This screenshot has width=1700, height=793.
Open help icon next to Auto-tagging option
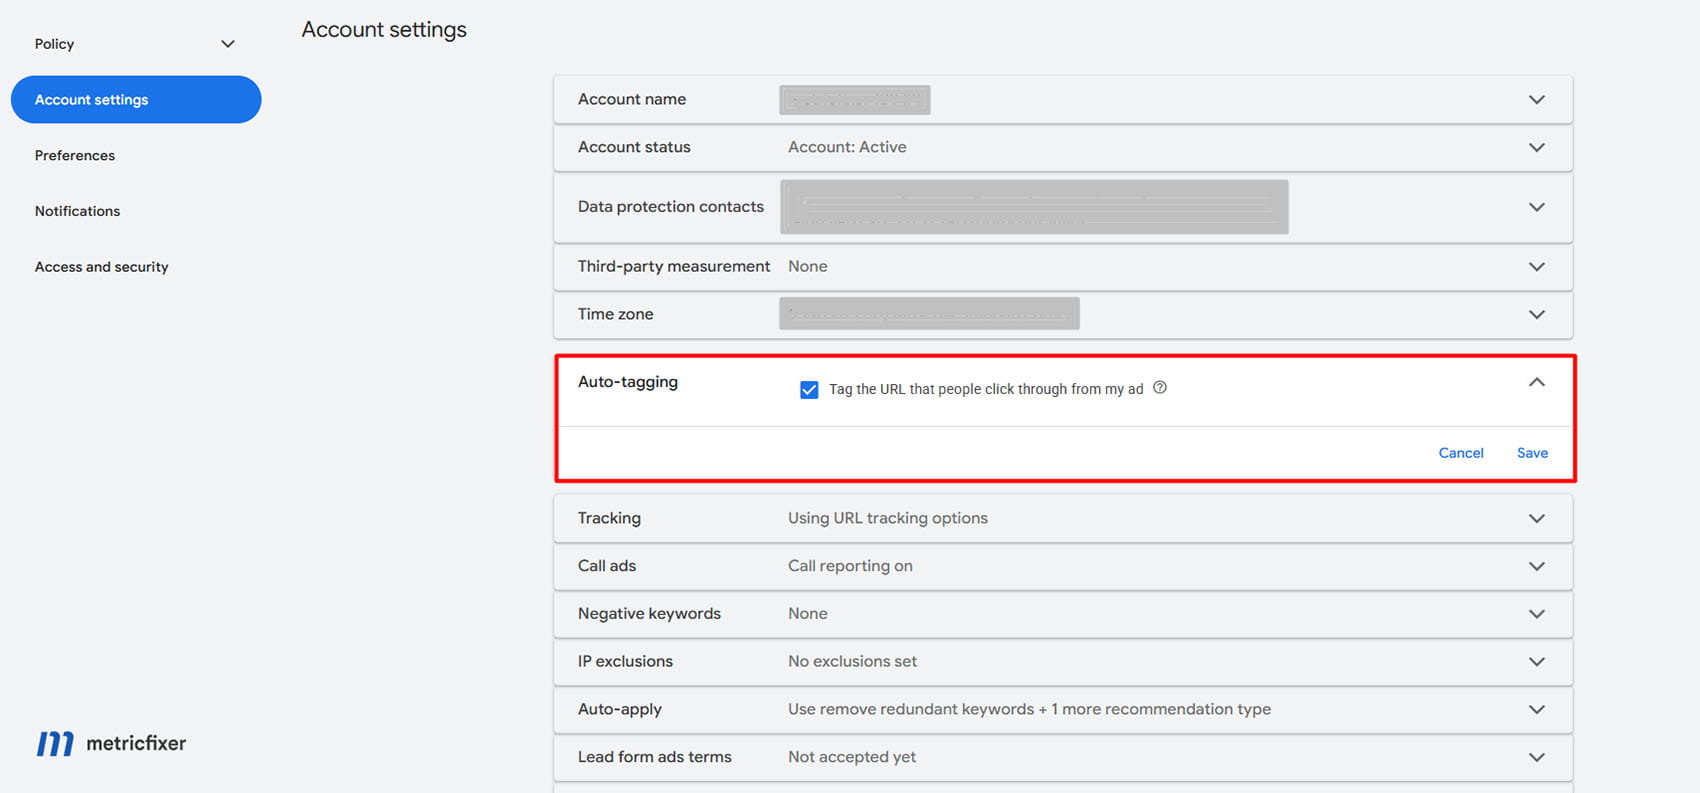coord(1160,388)
